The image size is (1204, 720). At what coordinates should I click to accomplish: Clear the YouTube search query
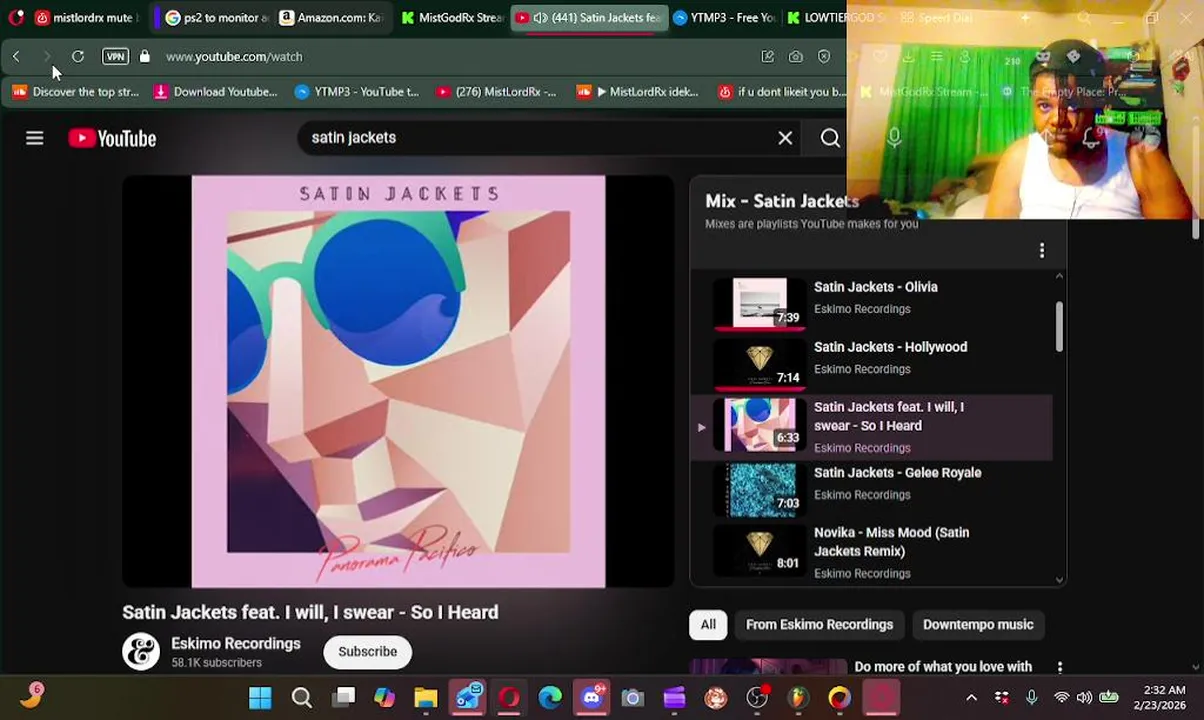point(785,138)
